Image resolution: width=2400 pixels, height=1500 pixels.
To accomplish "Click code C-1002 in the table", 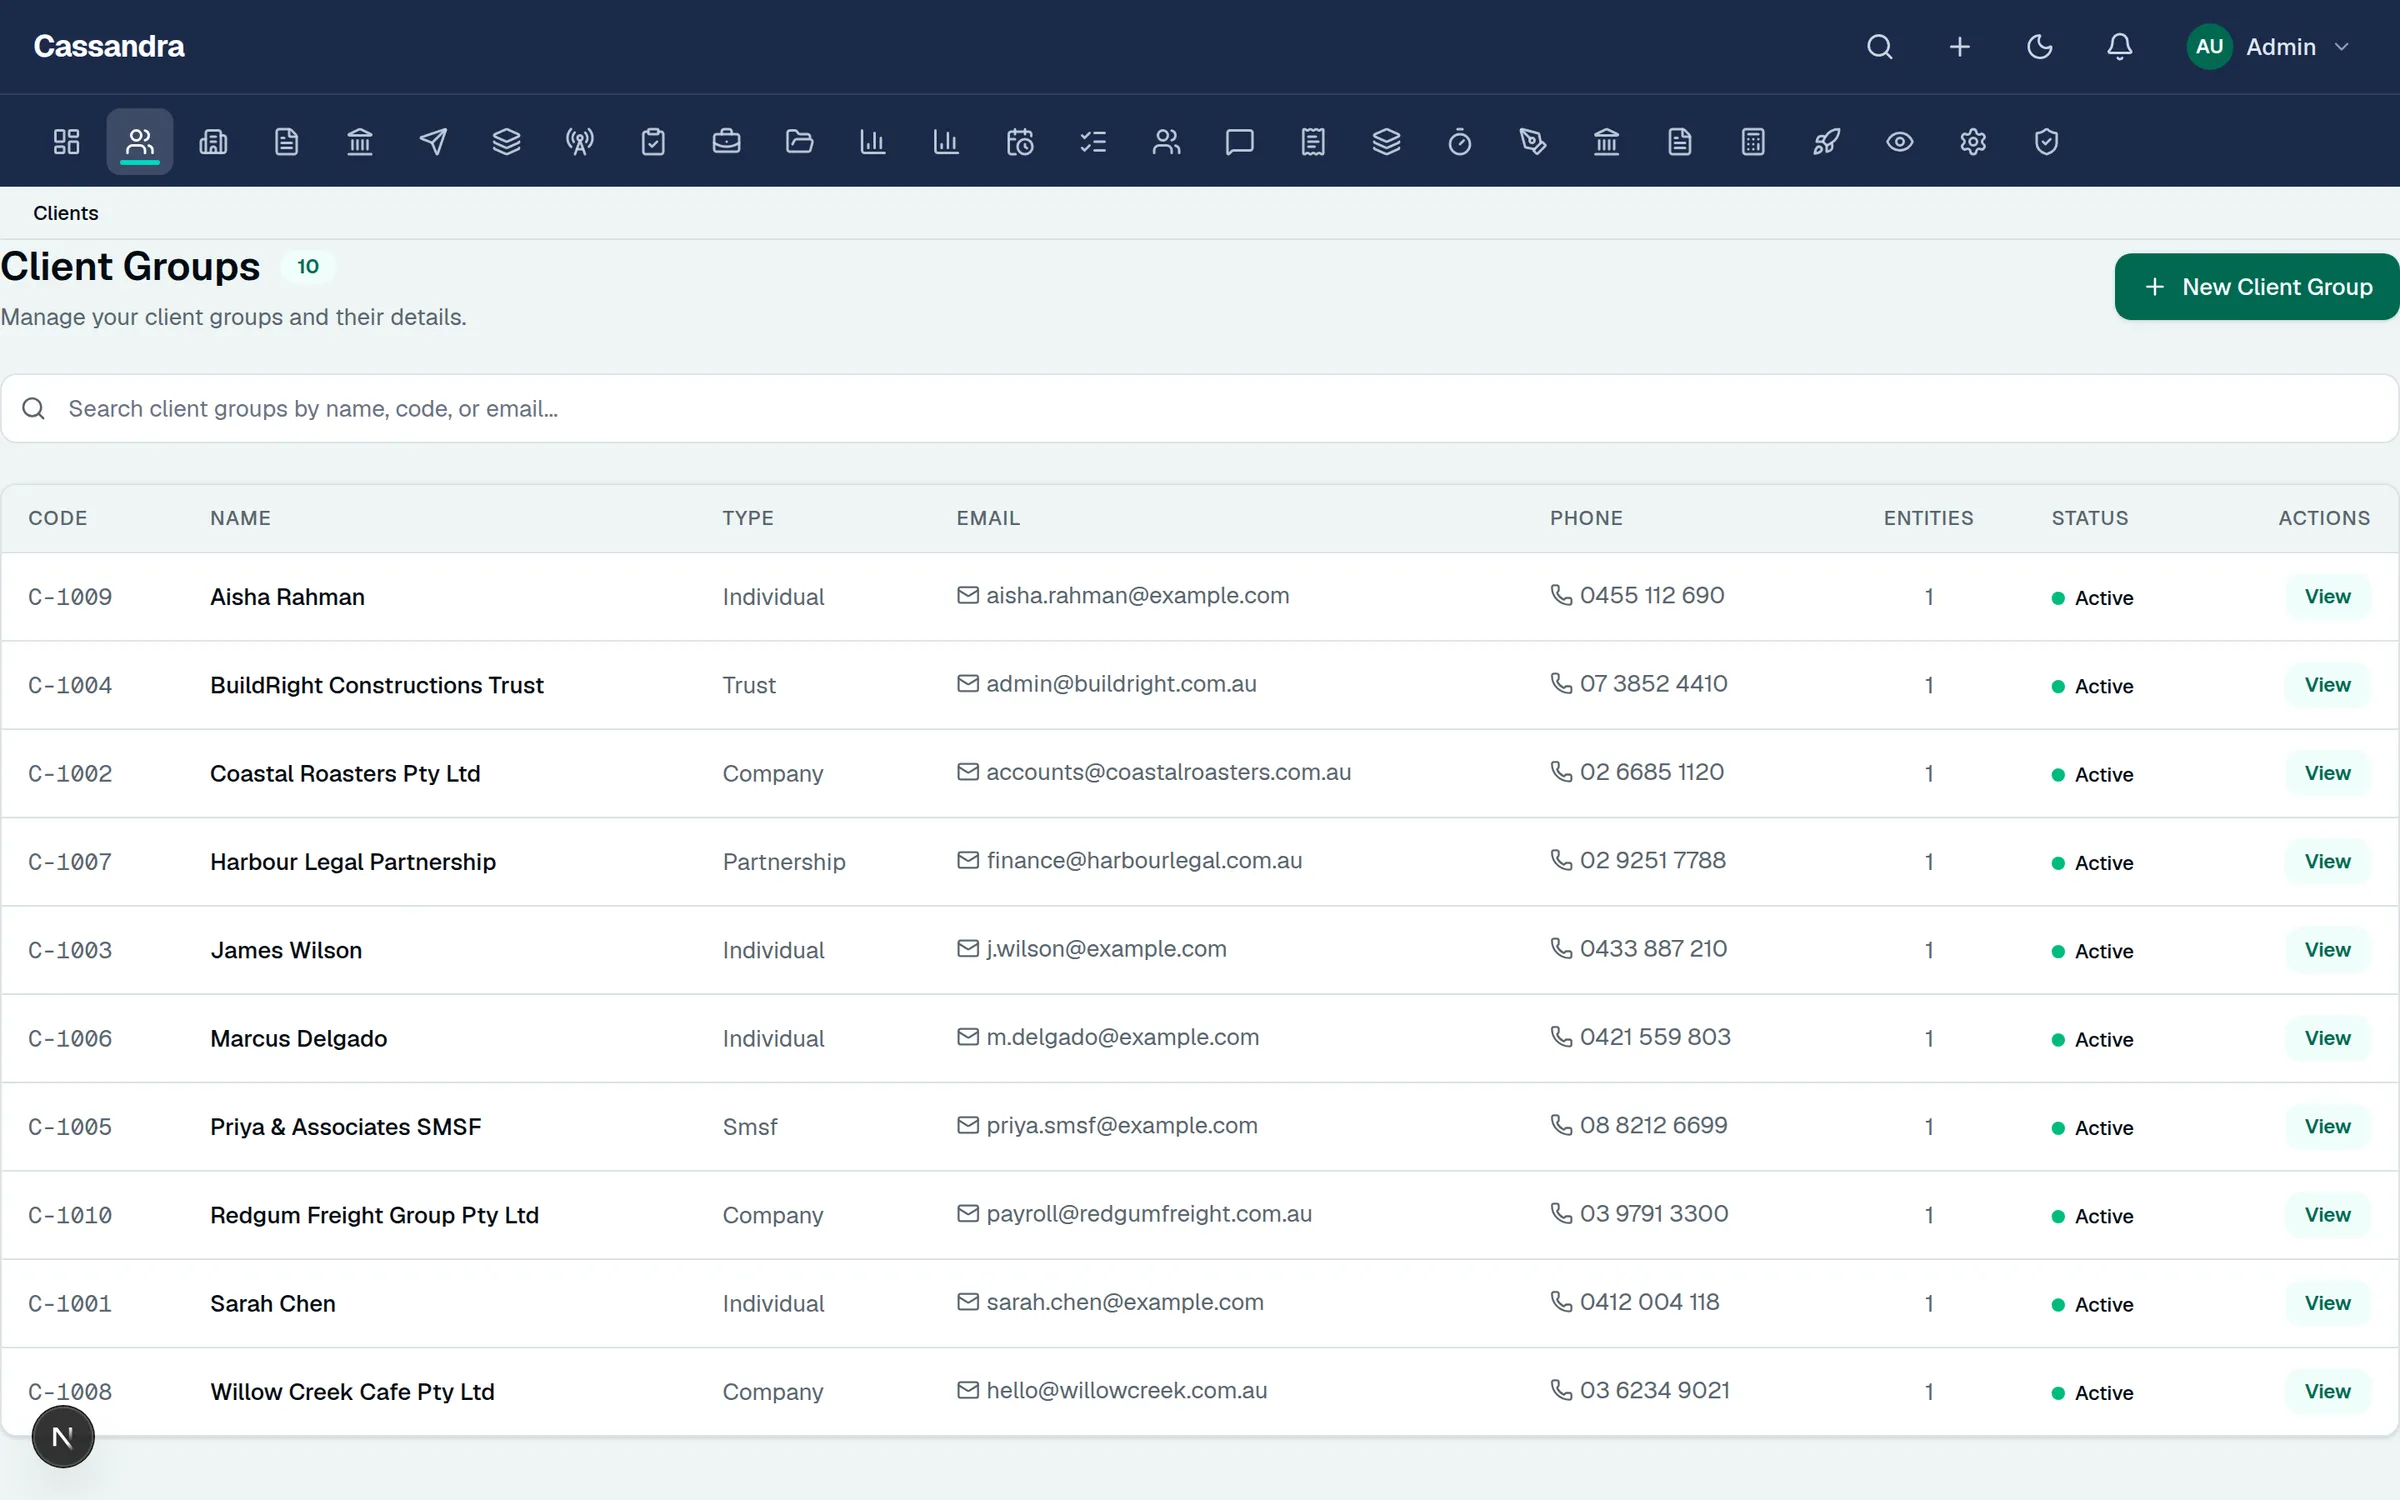I will [70, 774].
